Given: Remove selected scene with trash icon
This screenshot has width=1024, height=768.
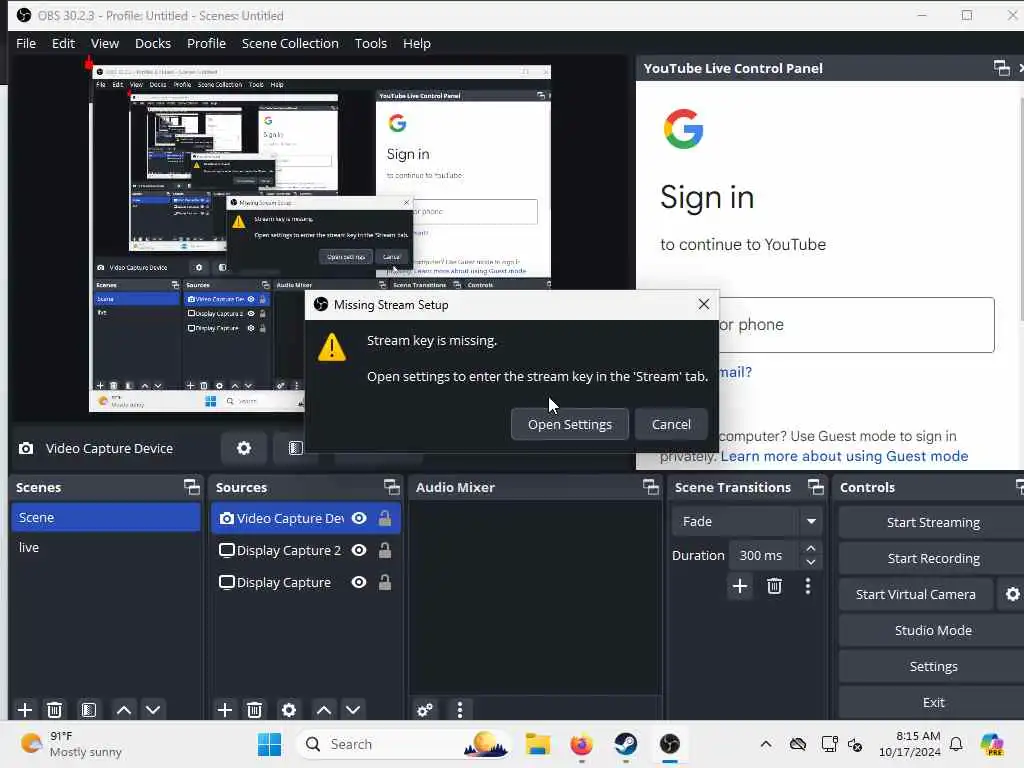Looking at the screenshot, I should click(55, 710).
